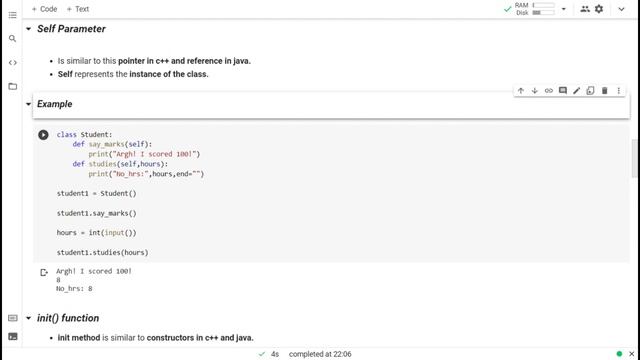Collapse the init() function section
This screenshot has width=640, height=360.
[x=28, y=318]
